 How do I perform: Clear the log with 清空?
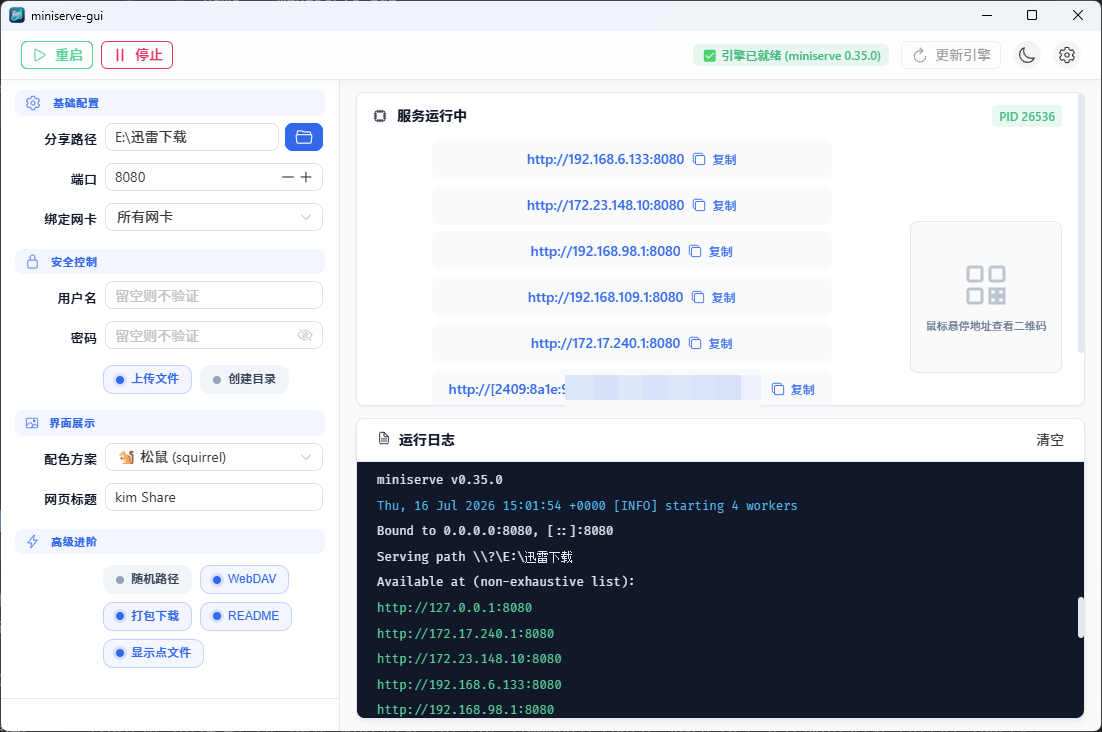[x=1050, y=440]
